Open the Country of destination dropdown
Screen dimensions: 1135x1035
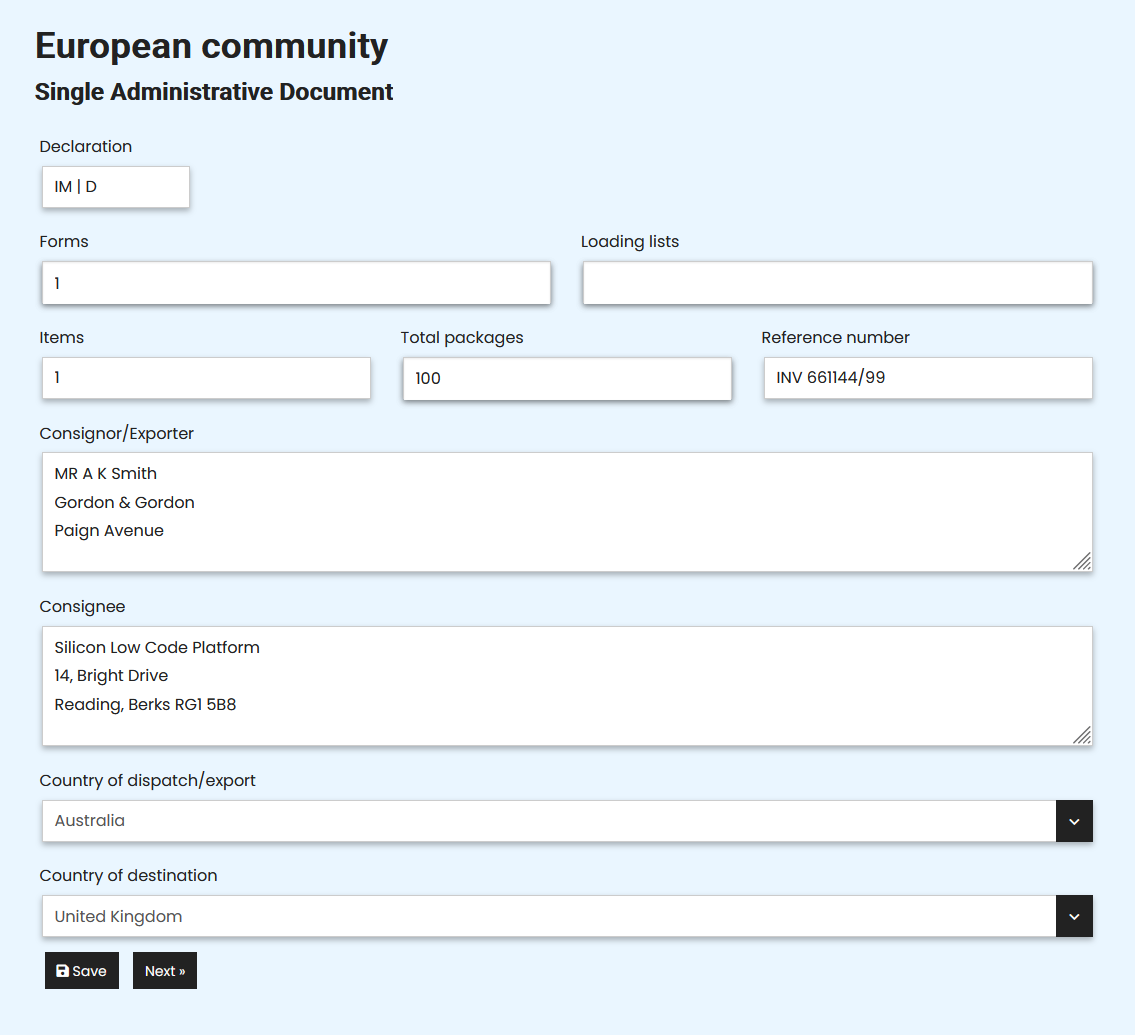pos(550,916)
